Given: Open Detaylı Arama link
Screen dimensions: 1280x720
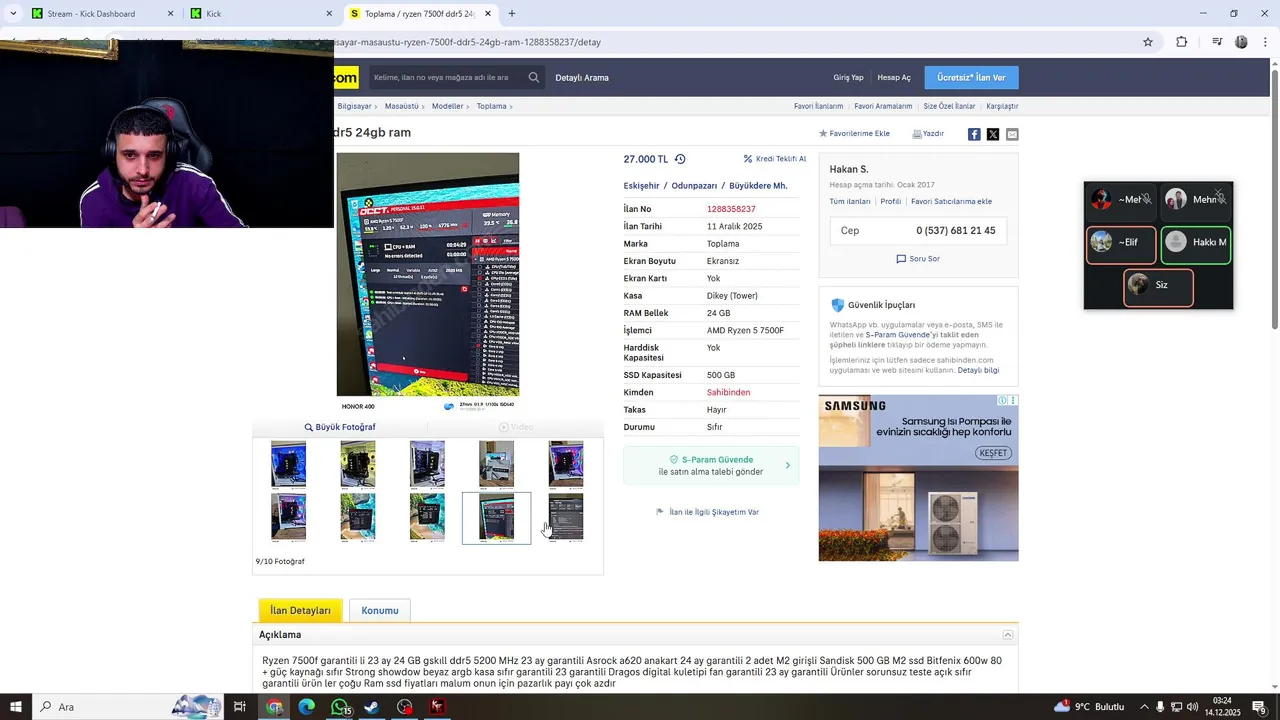Looking at the screenshot, I should (582, 78).
